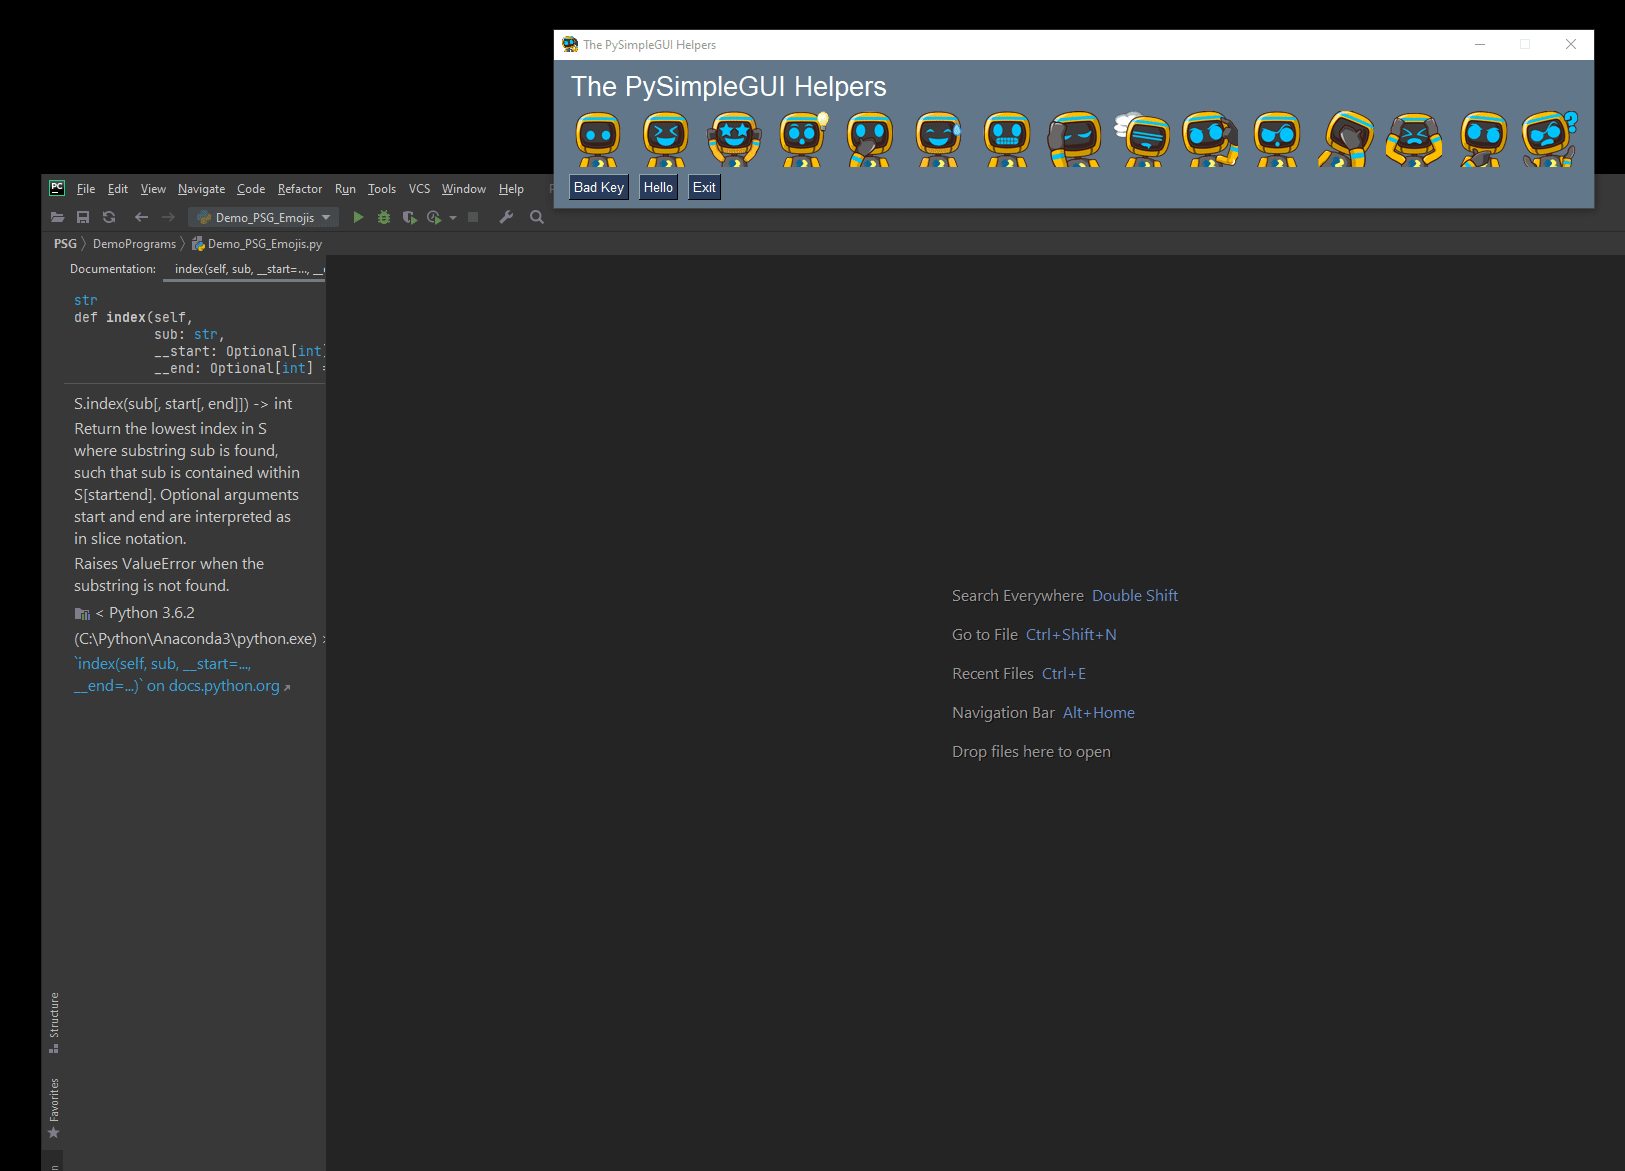This screenshot has height=1171, width=1625.
Task: Click the Exit button in Helpers window
Action: (704, 187)
